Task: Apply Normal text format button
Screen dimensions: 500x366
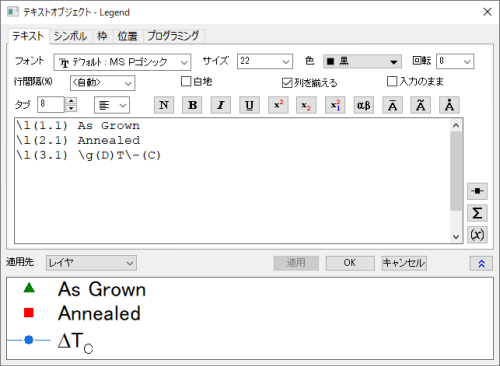Action: tap(164, 105)
